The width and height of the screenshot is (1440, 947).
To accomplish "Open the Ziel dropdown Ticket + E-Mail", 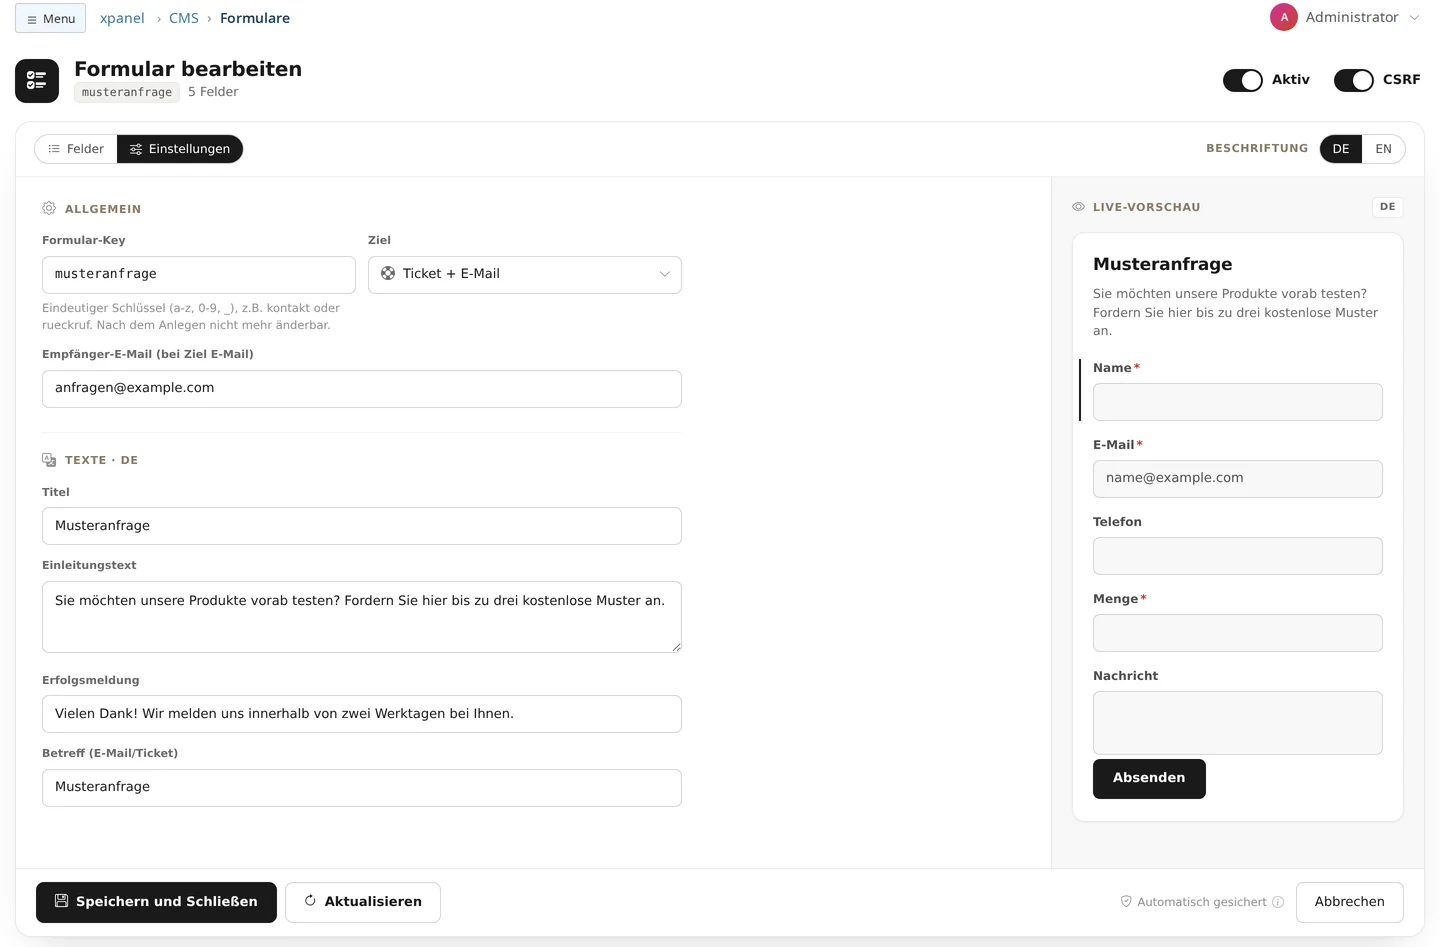I will (525, 275).
